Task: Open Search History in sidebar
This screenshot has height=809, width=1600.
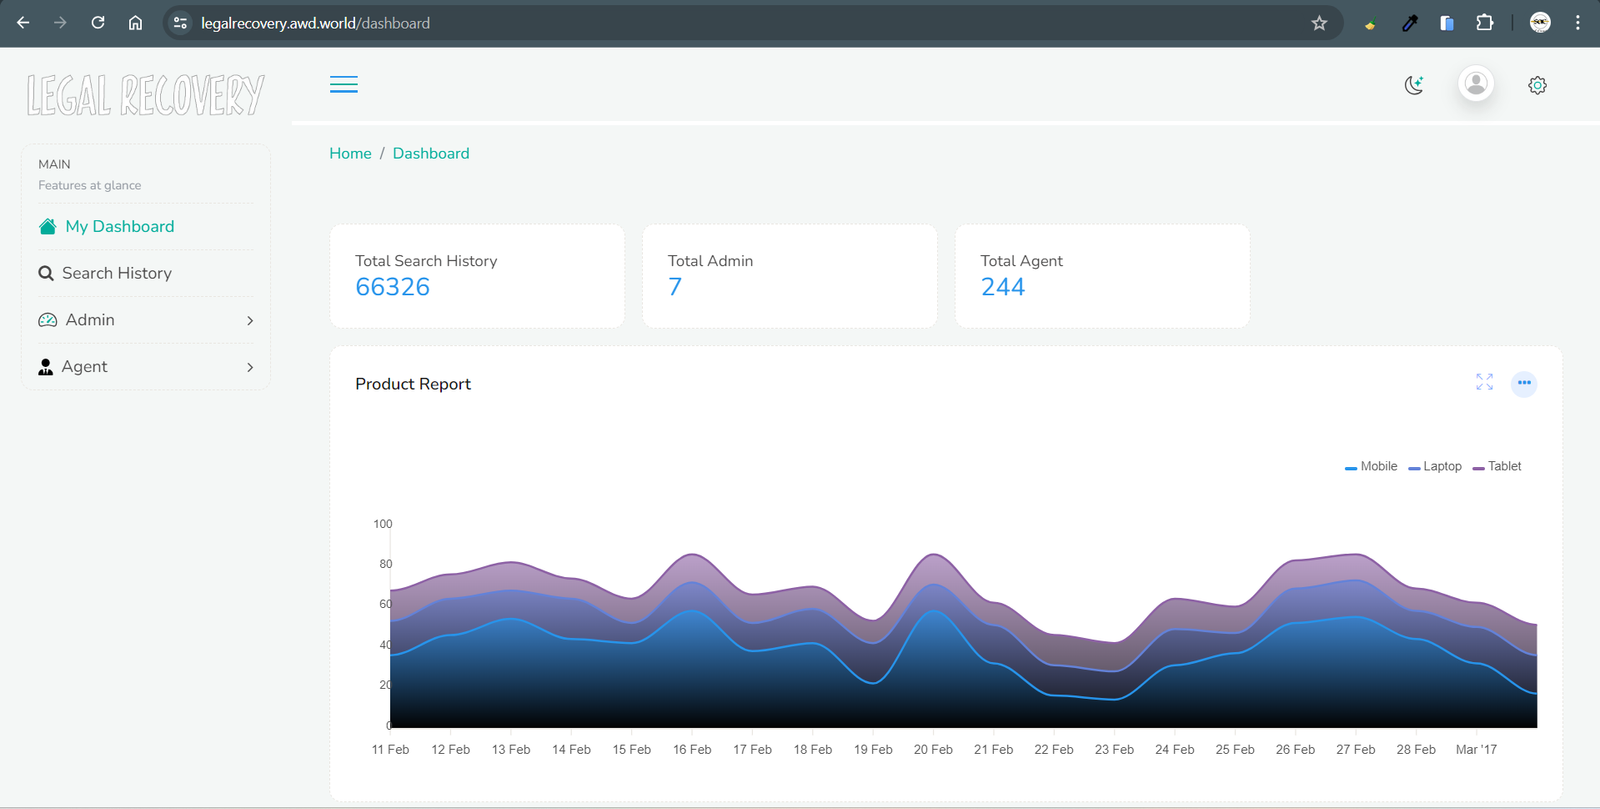Action: click(146, 273)
